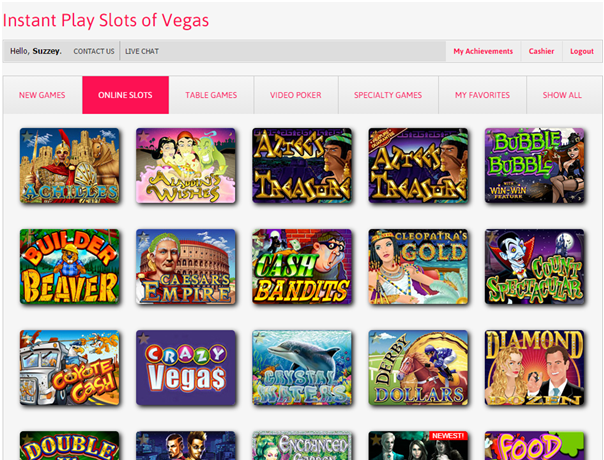Open Bubble Bubble slot game
This screenshot has width=604, height=460.
534,166
